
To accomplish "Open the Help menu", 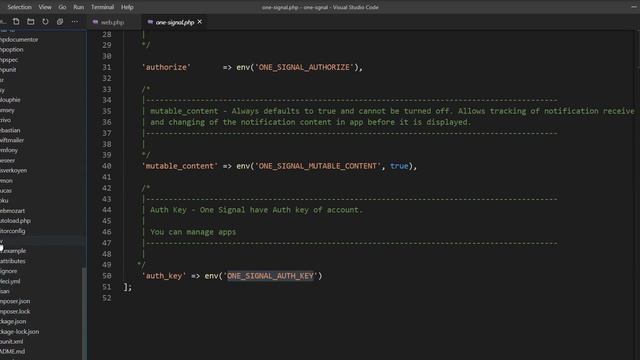I will pyautogui.click(x=127, y=7).
